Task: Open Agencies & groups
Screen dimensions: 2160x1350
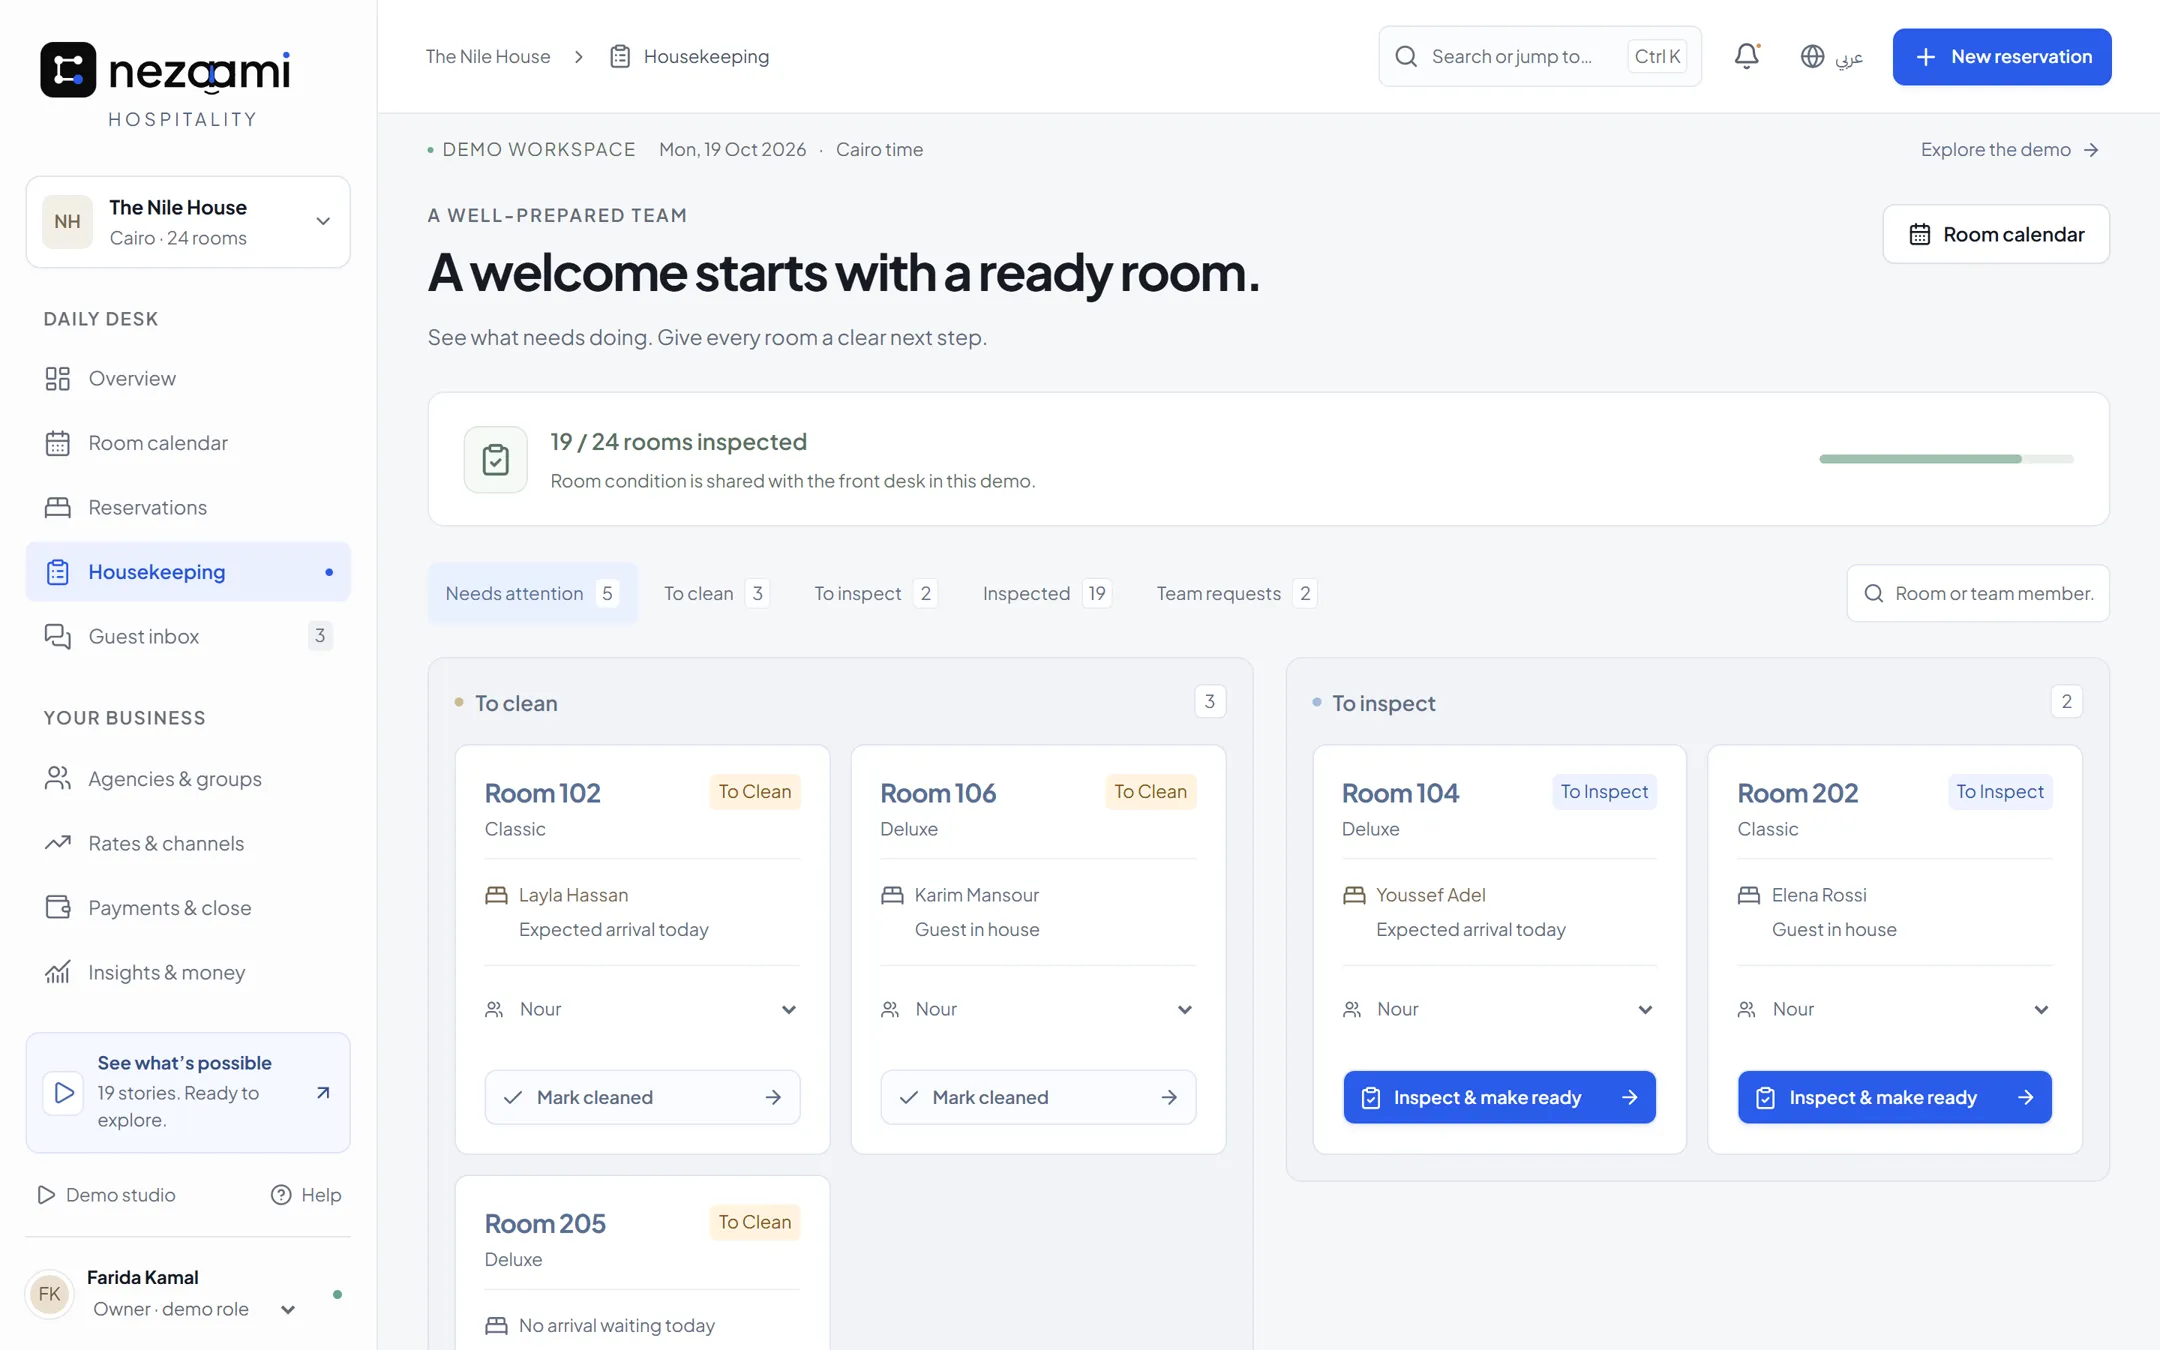Action: click(188, 779)
